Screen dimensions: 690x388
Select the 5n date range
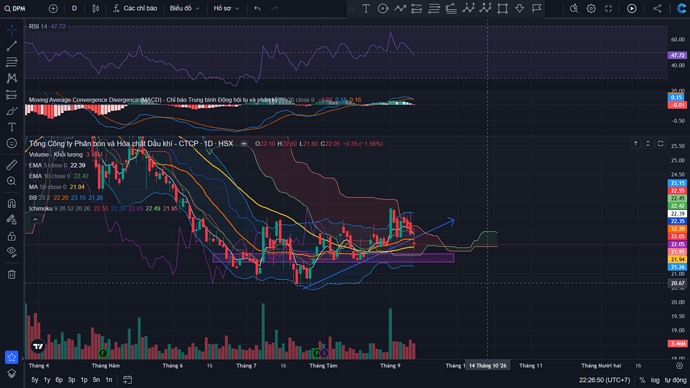(96, 380)
